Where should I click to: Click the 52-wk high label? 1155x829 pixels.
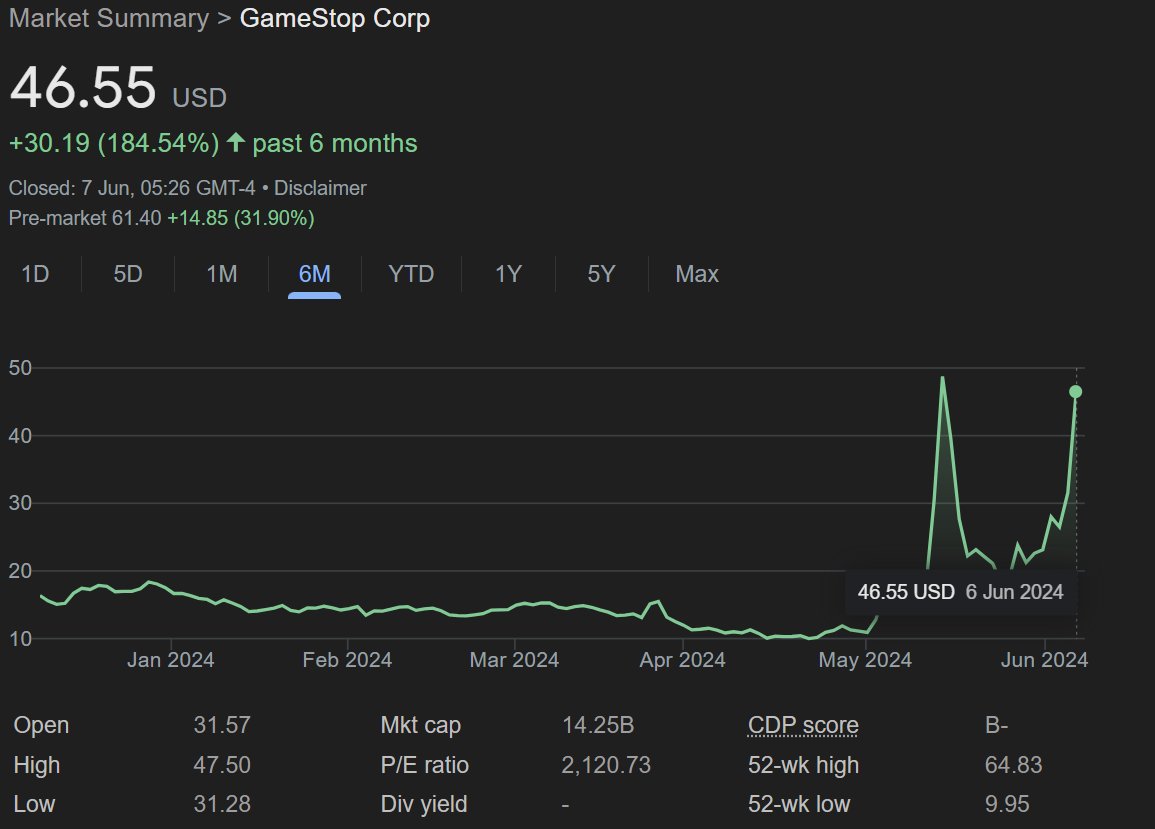[804, 765]
